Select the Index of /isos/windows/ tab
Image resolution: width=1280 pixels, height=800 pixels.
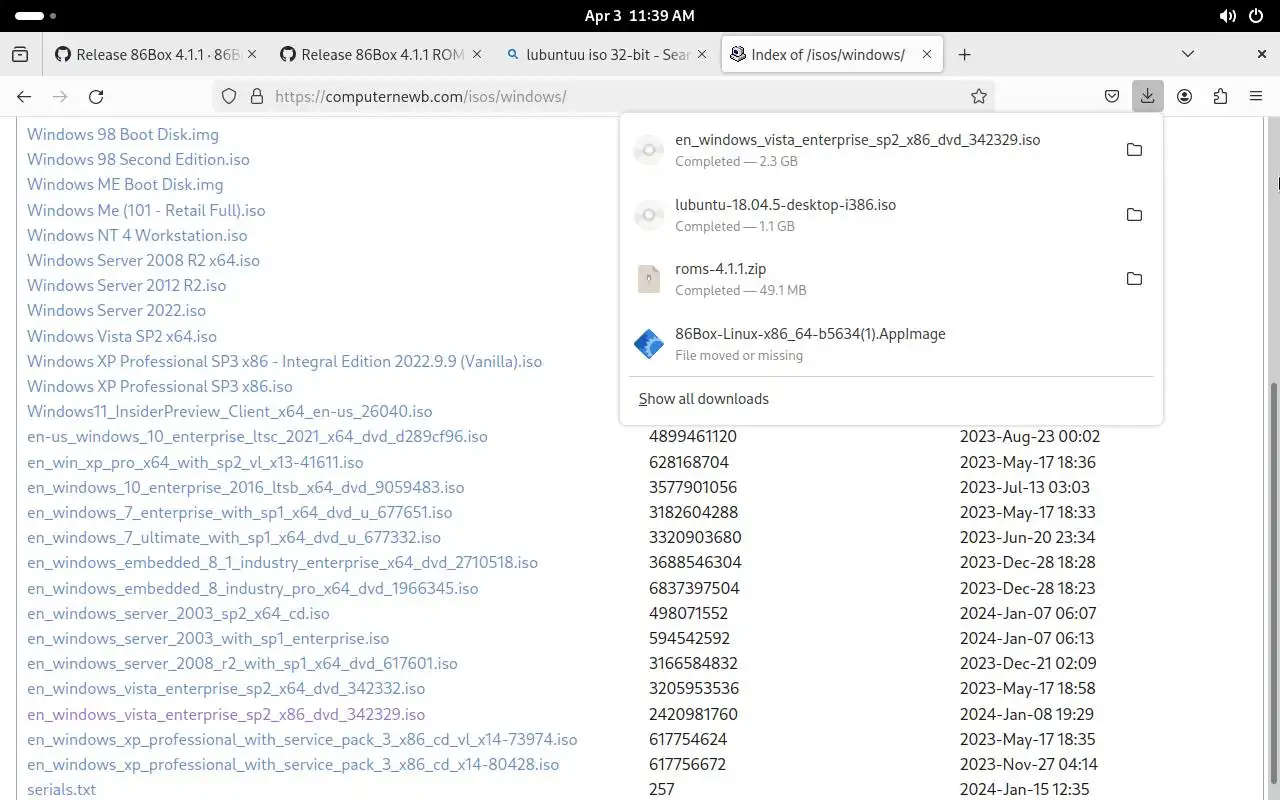830,54
